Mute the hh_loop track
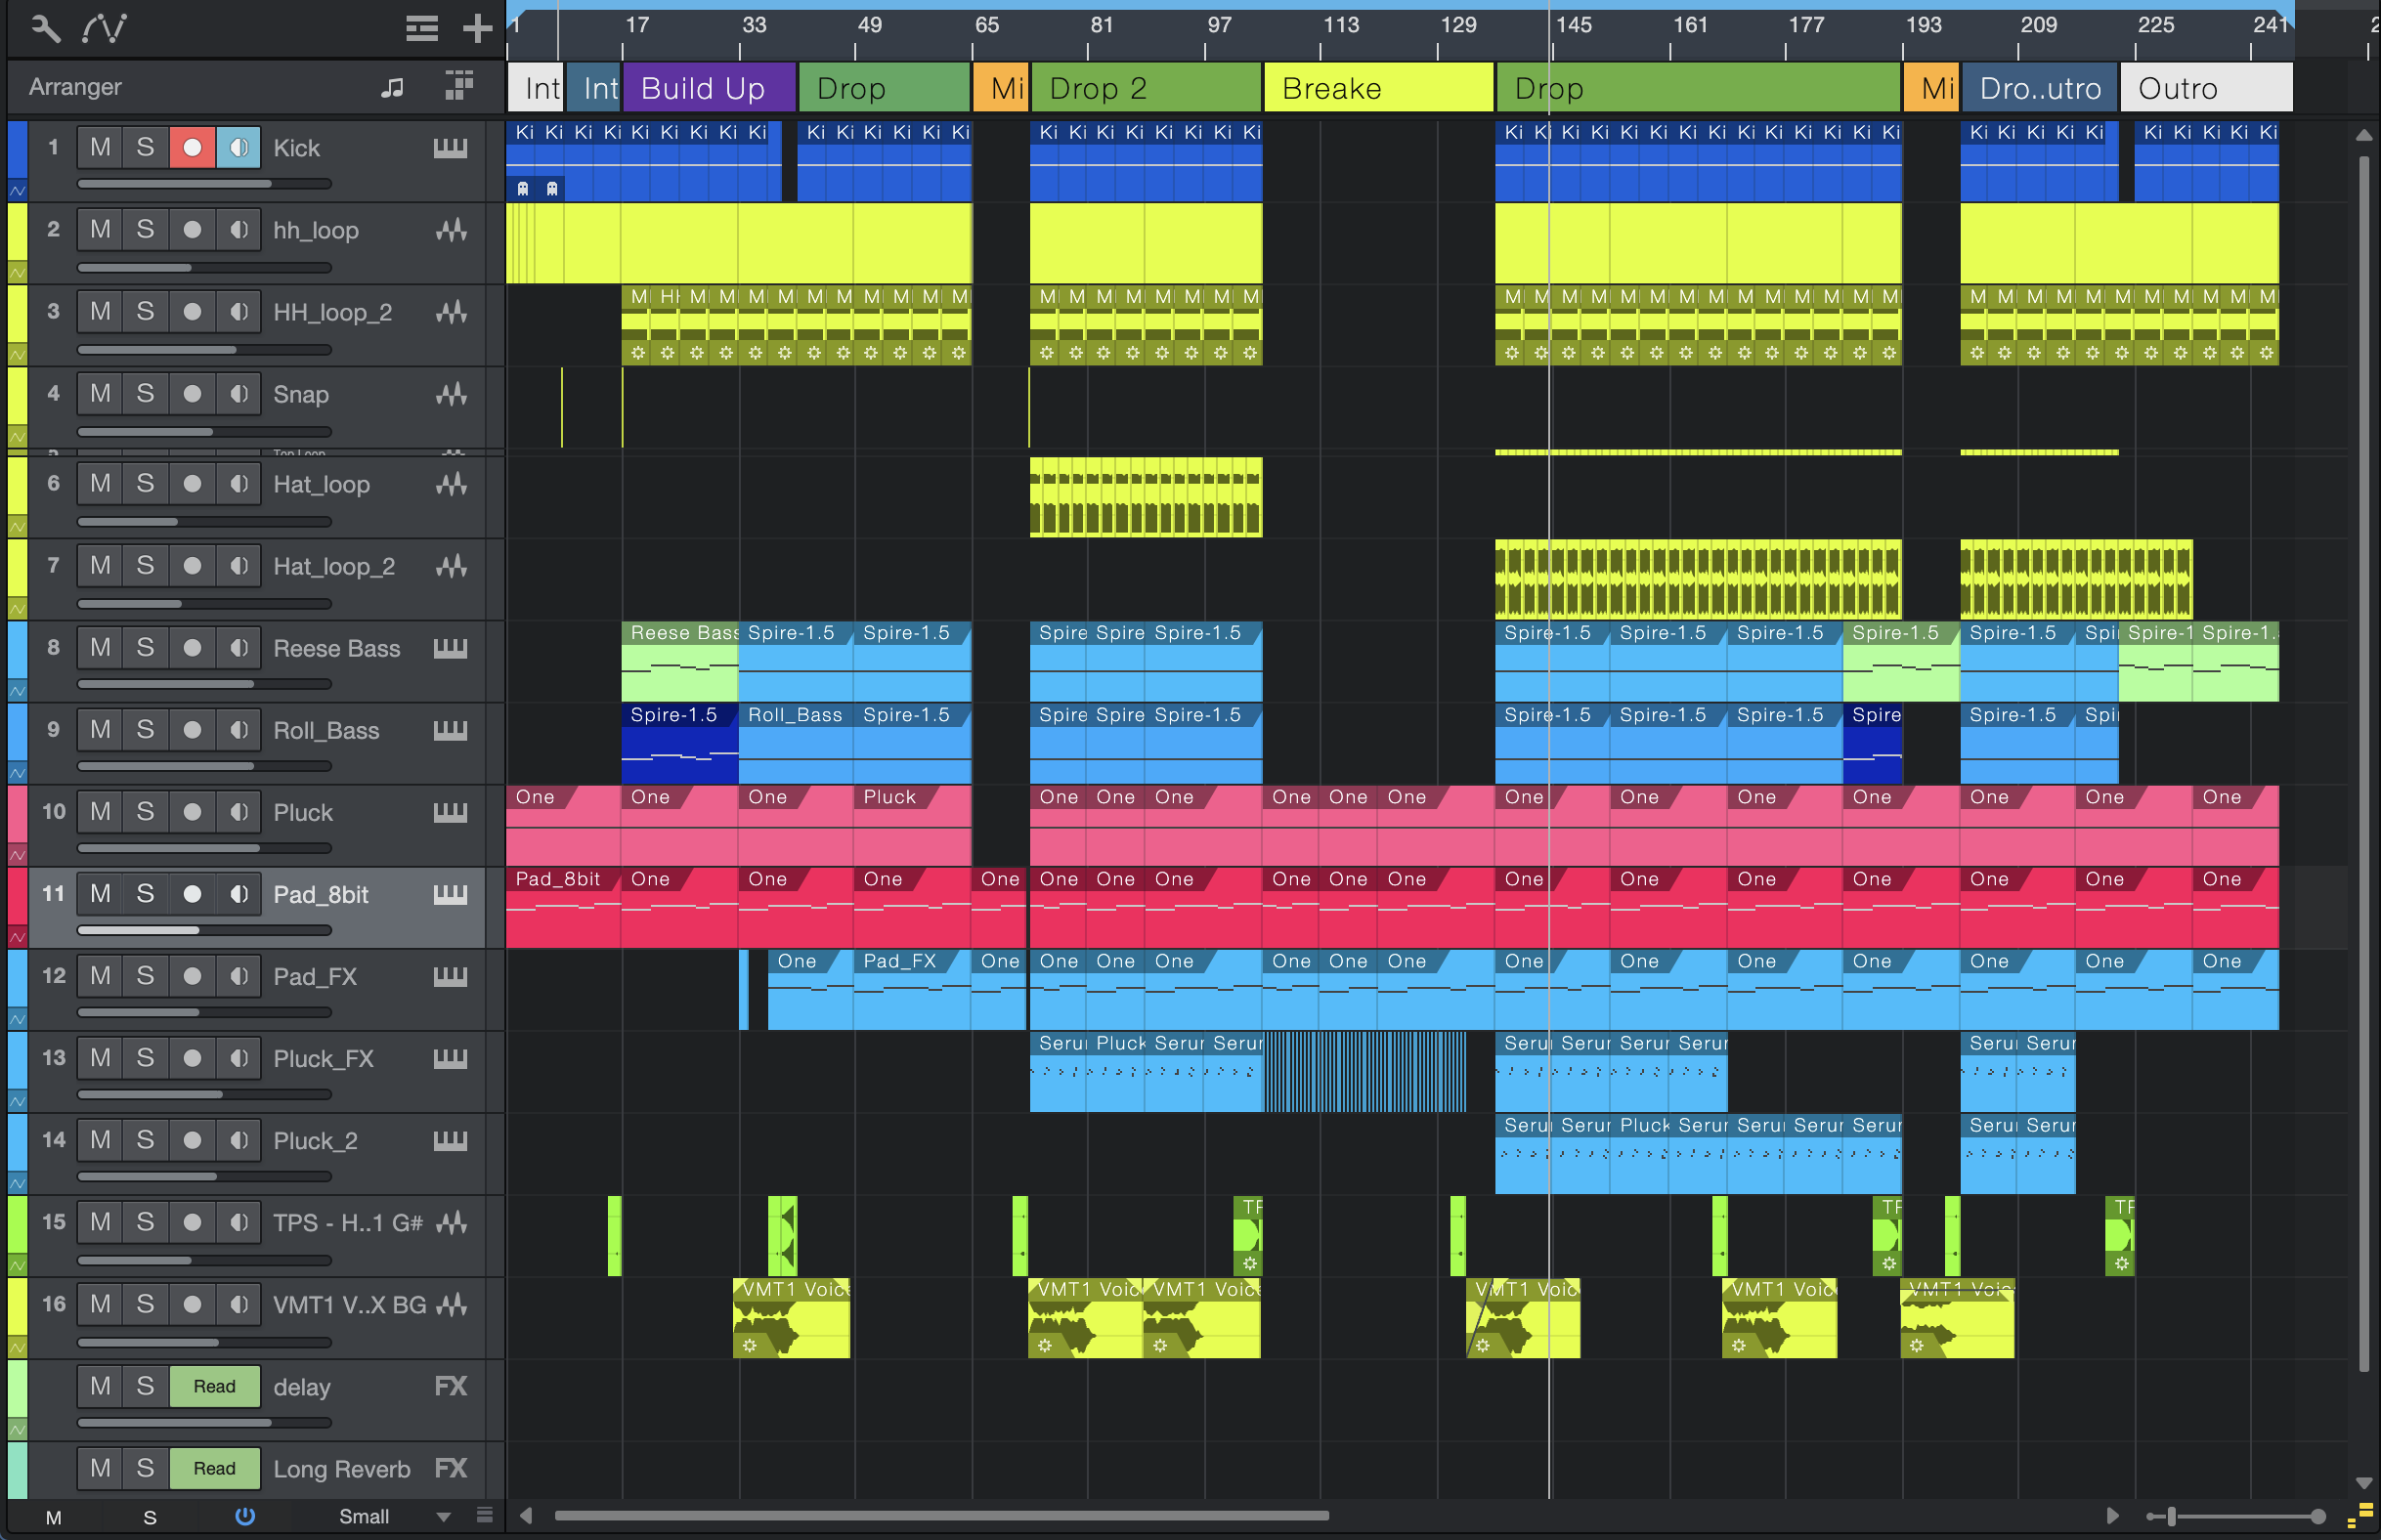 click(x=100, y=230)
